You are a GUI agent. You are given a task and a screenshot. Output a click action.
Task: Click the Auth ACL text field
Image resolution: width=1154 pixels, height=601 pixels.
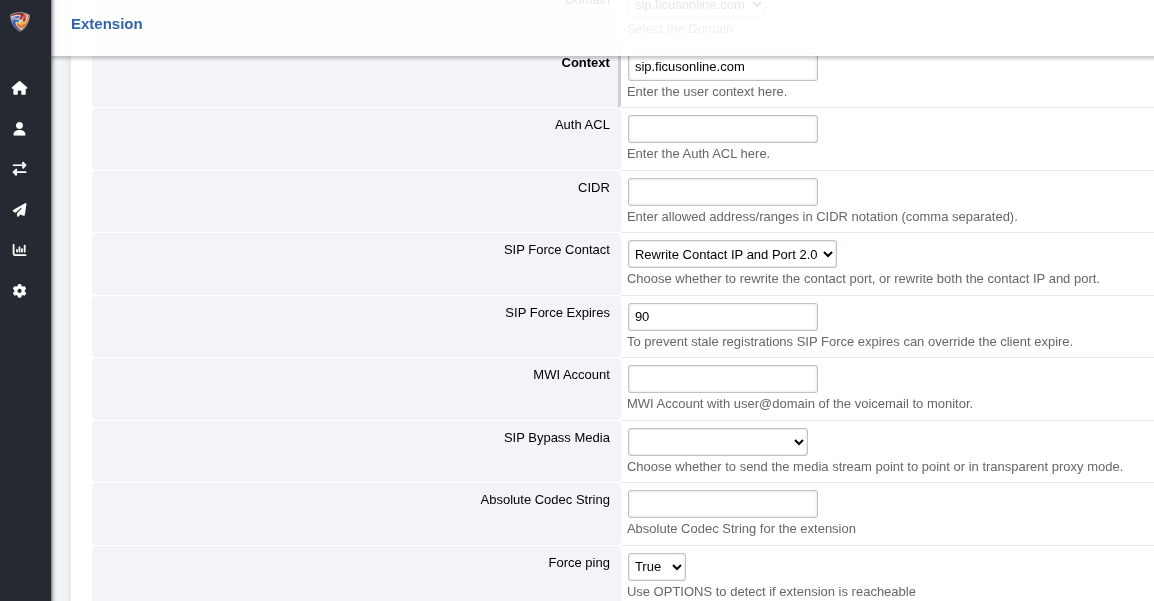(x=722, y=129)
